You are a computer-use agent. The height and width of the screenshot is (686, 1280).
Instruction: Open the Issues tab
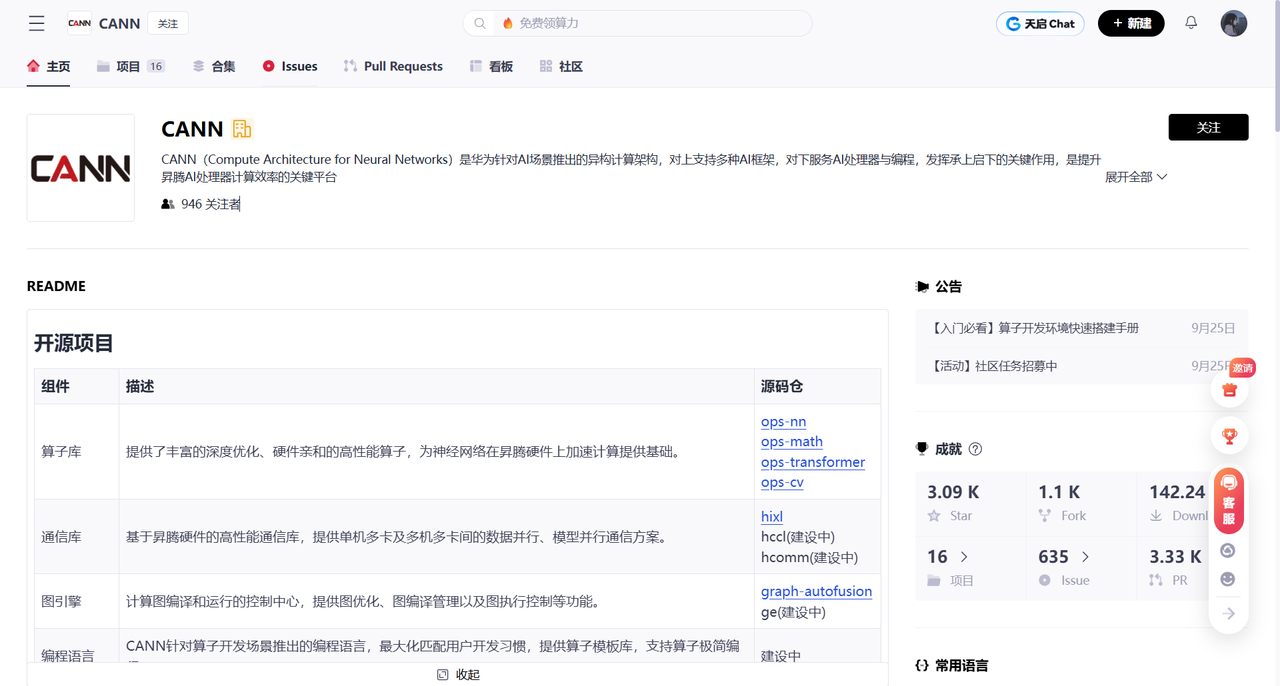[x=290, y=66]
